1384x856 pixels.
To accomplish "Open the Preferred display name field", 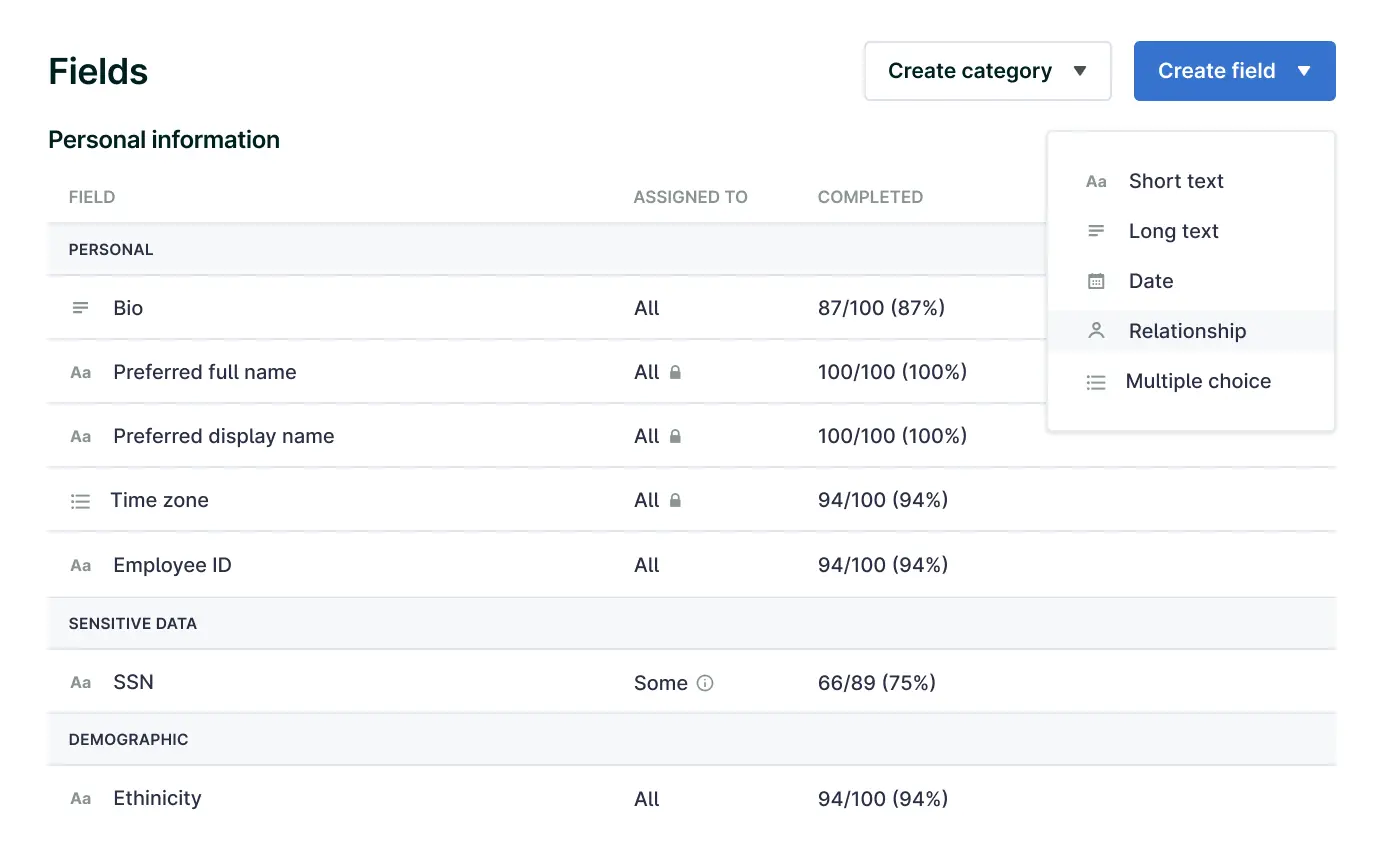I will point(223,436).
